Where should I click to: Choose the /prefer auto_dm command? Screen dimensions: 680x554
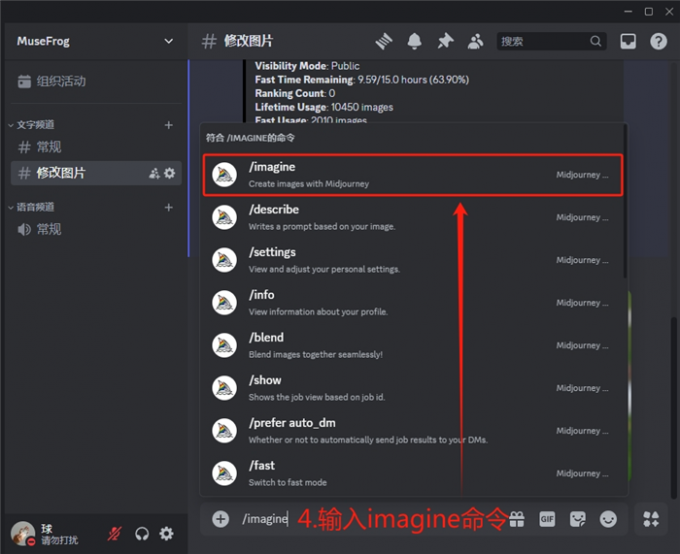coord(413,430)
